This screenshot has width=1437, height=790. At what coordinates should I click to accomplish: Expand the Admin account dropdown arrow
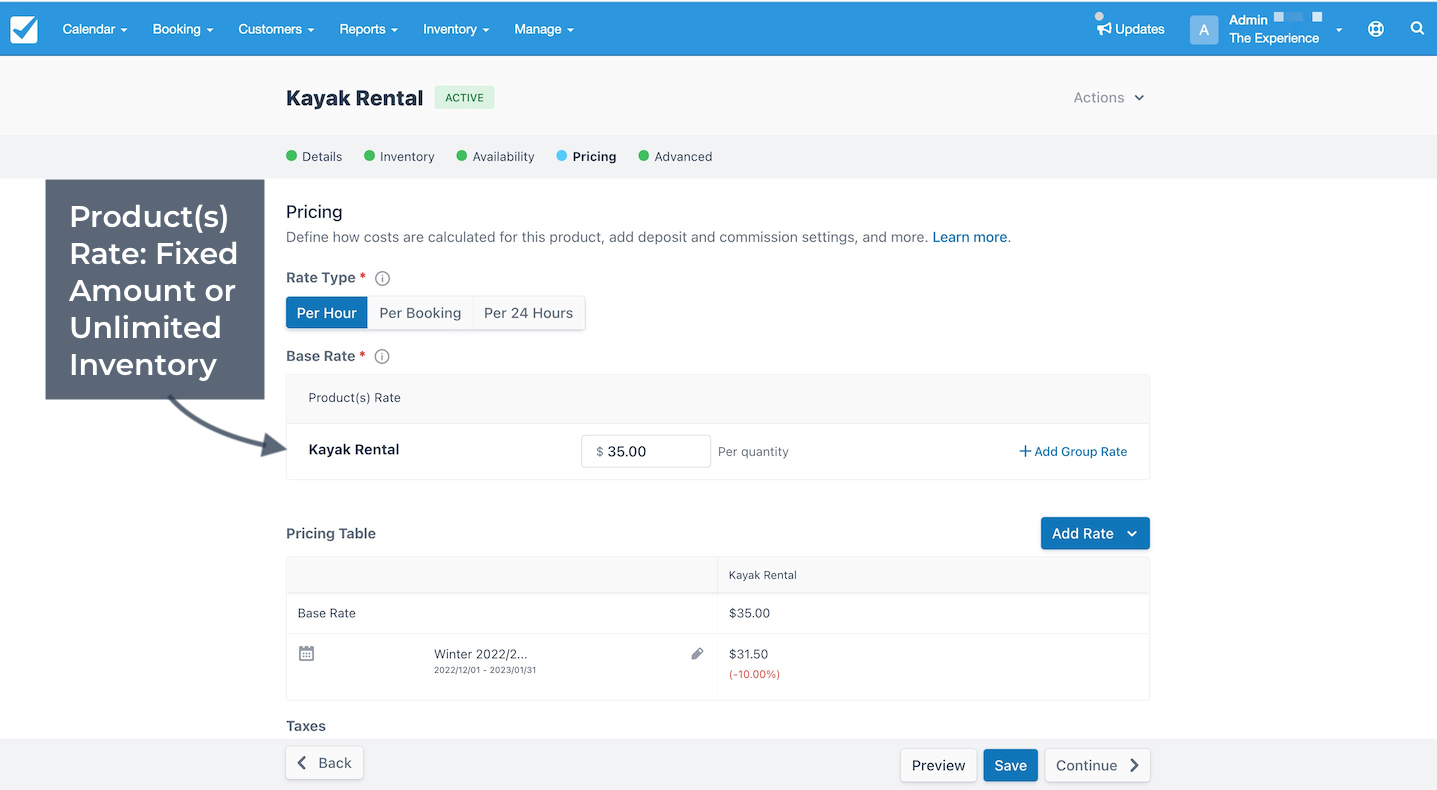(x=1339, y=30)
